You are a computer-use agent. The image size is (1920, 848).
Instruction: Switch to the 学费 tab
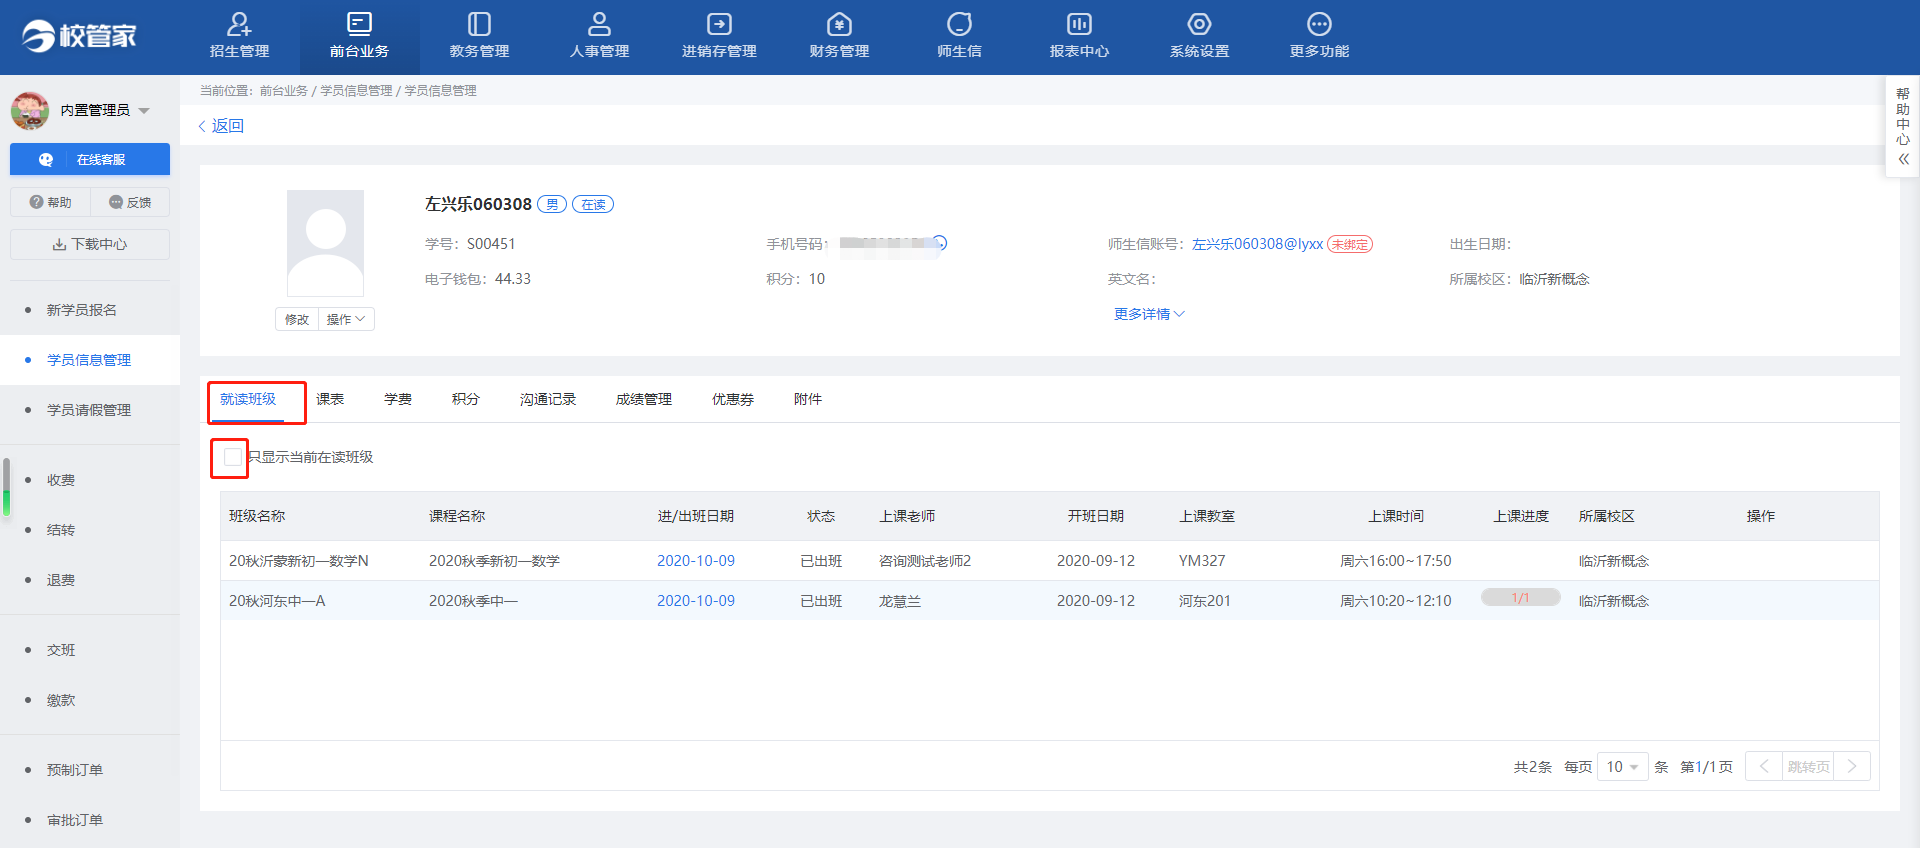click(398, 399)
